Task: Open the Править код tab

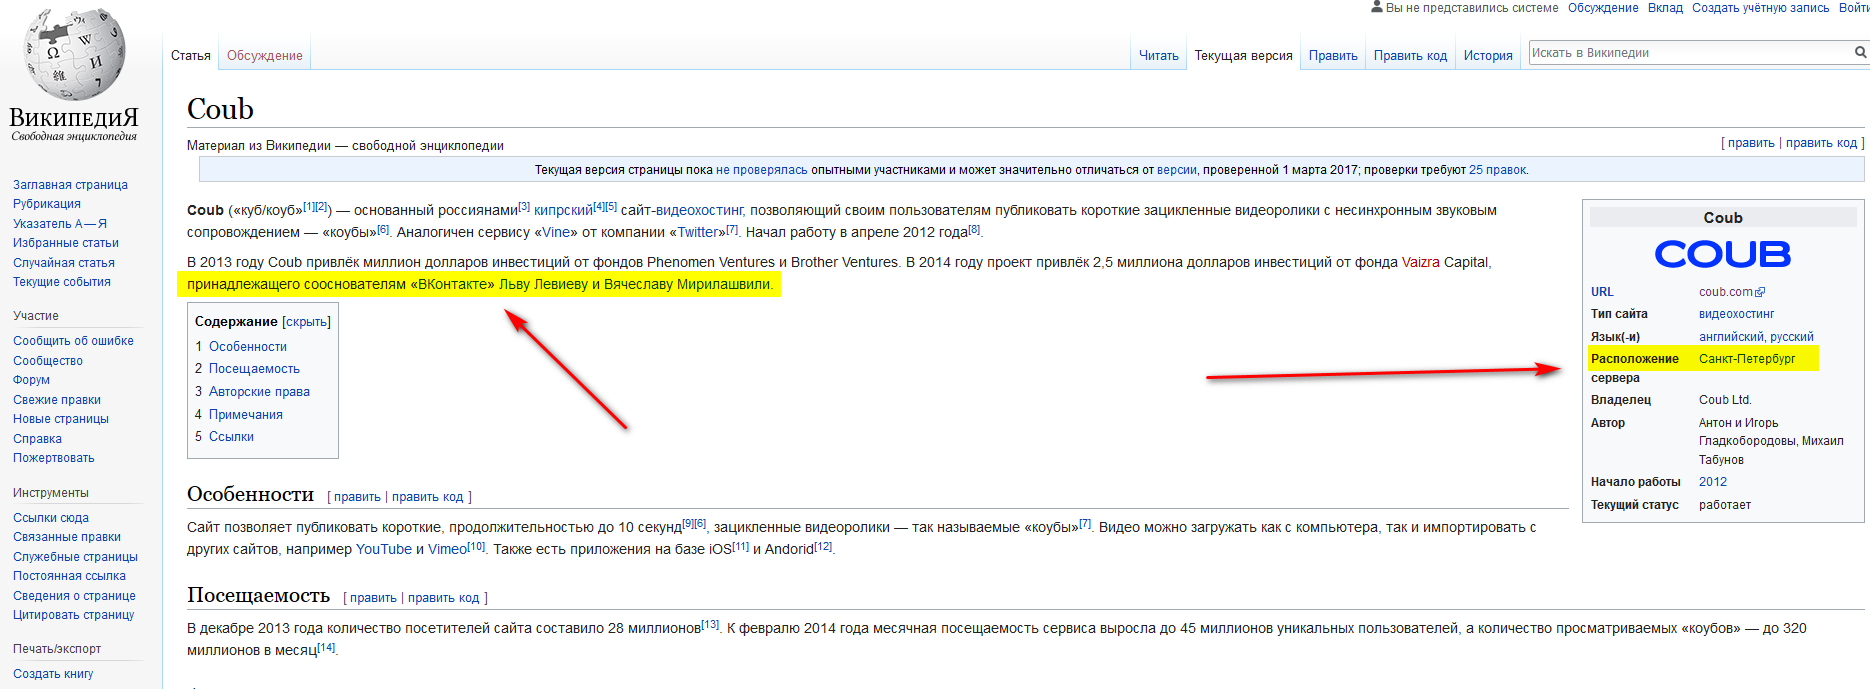Action: [x=1410, y=56]
